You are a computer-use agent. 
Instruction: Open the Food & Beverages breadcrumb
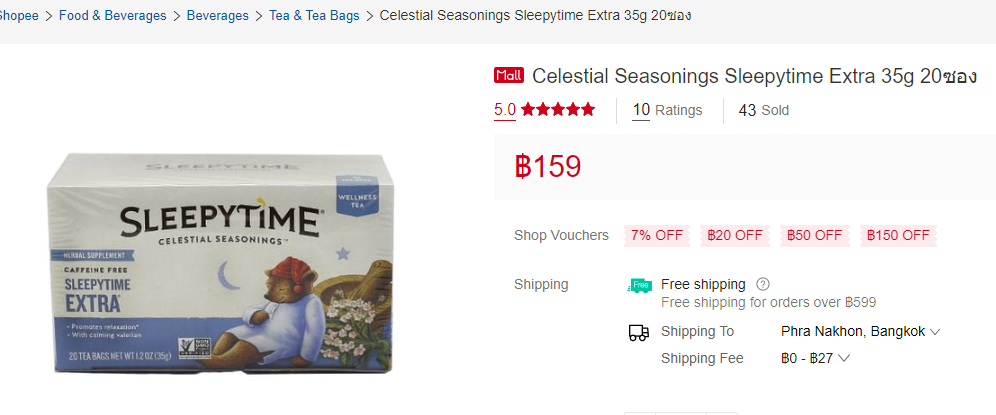click(112, 16)
